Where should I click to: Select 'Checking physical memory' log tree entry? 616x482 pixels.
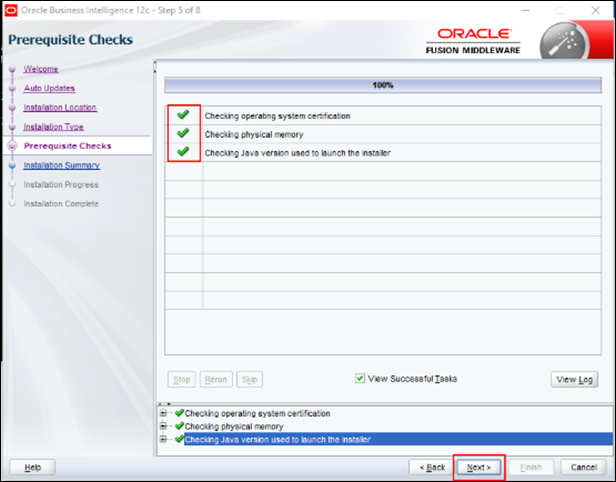point(234,426)
